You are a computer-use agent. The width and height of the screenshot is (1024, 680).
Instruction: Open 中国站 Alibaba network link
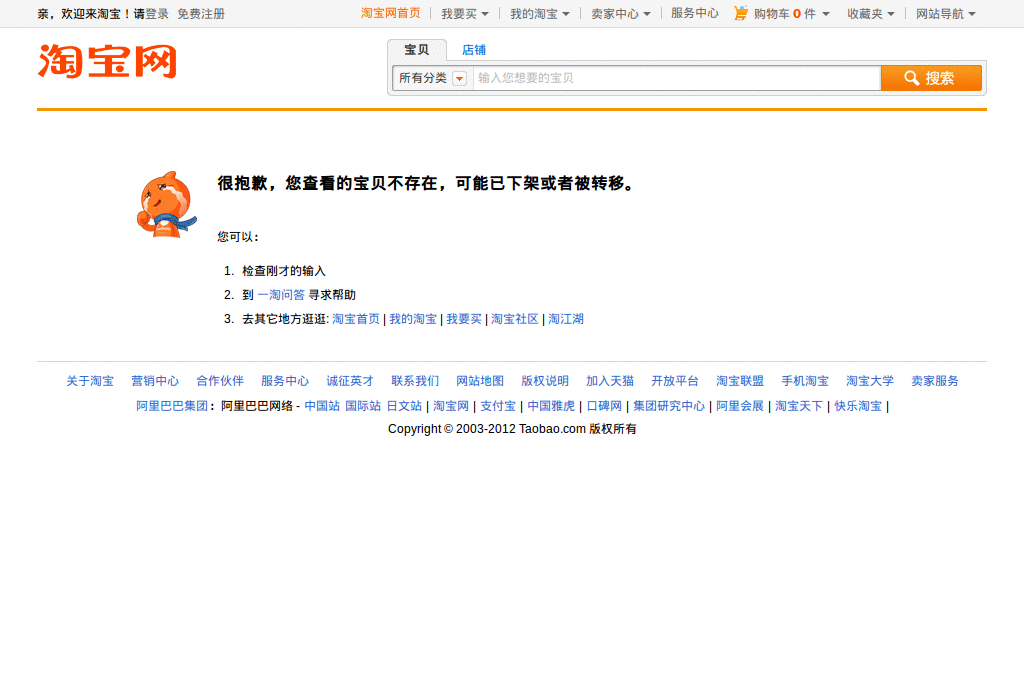point(322,406)
